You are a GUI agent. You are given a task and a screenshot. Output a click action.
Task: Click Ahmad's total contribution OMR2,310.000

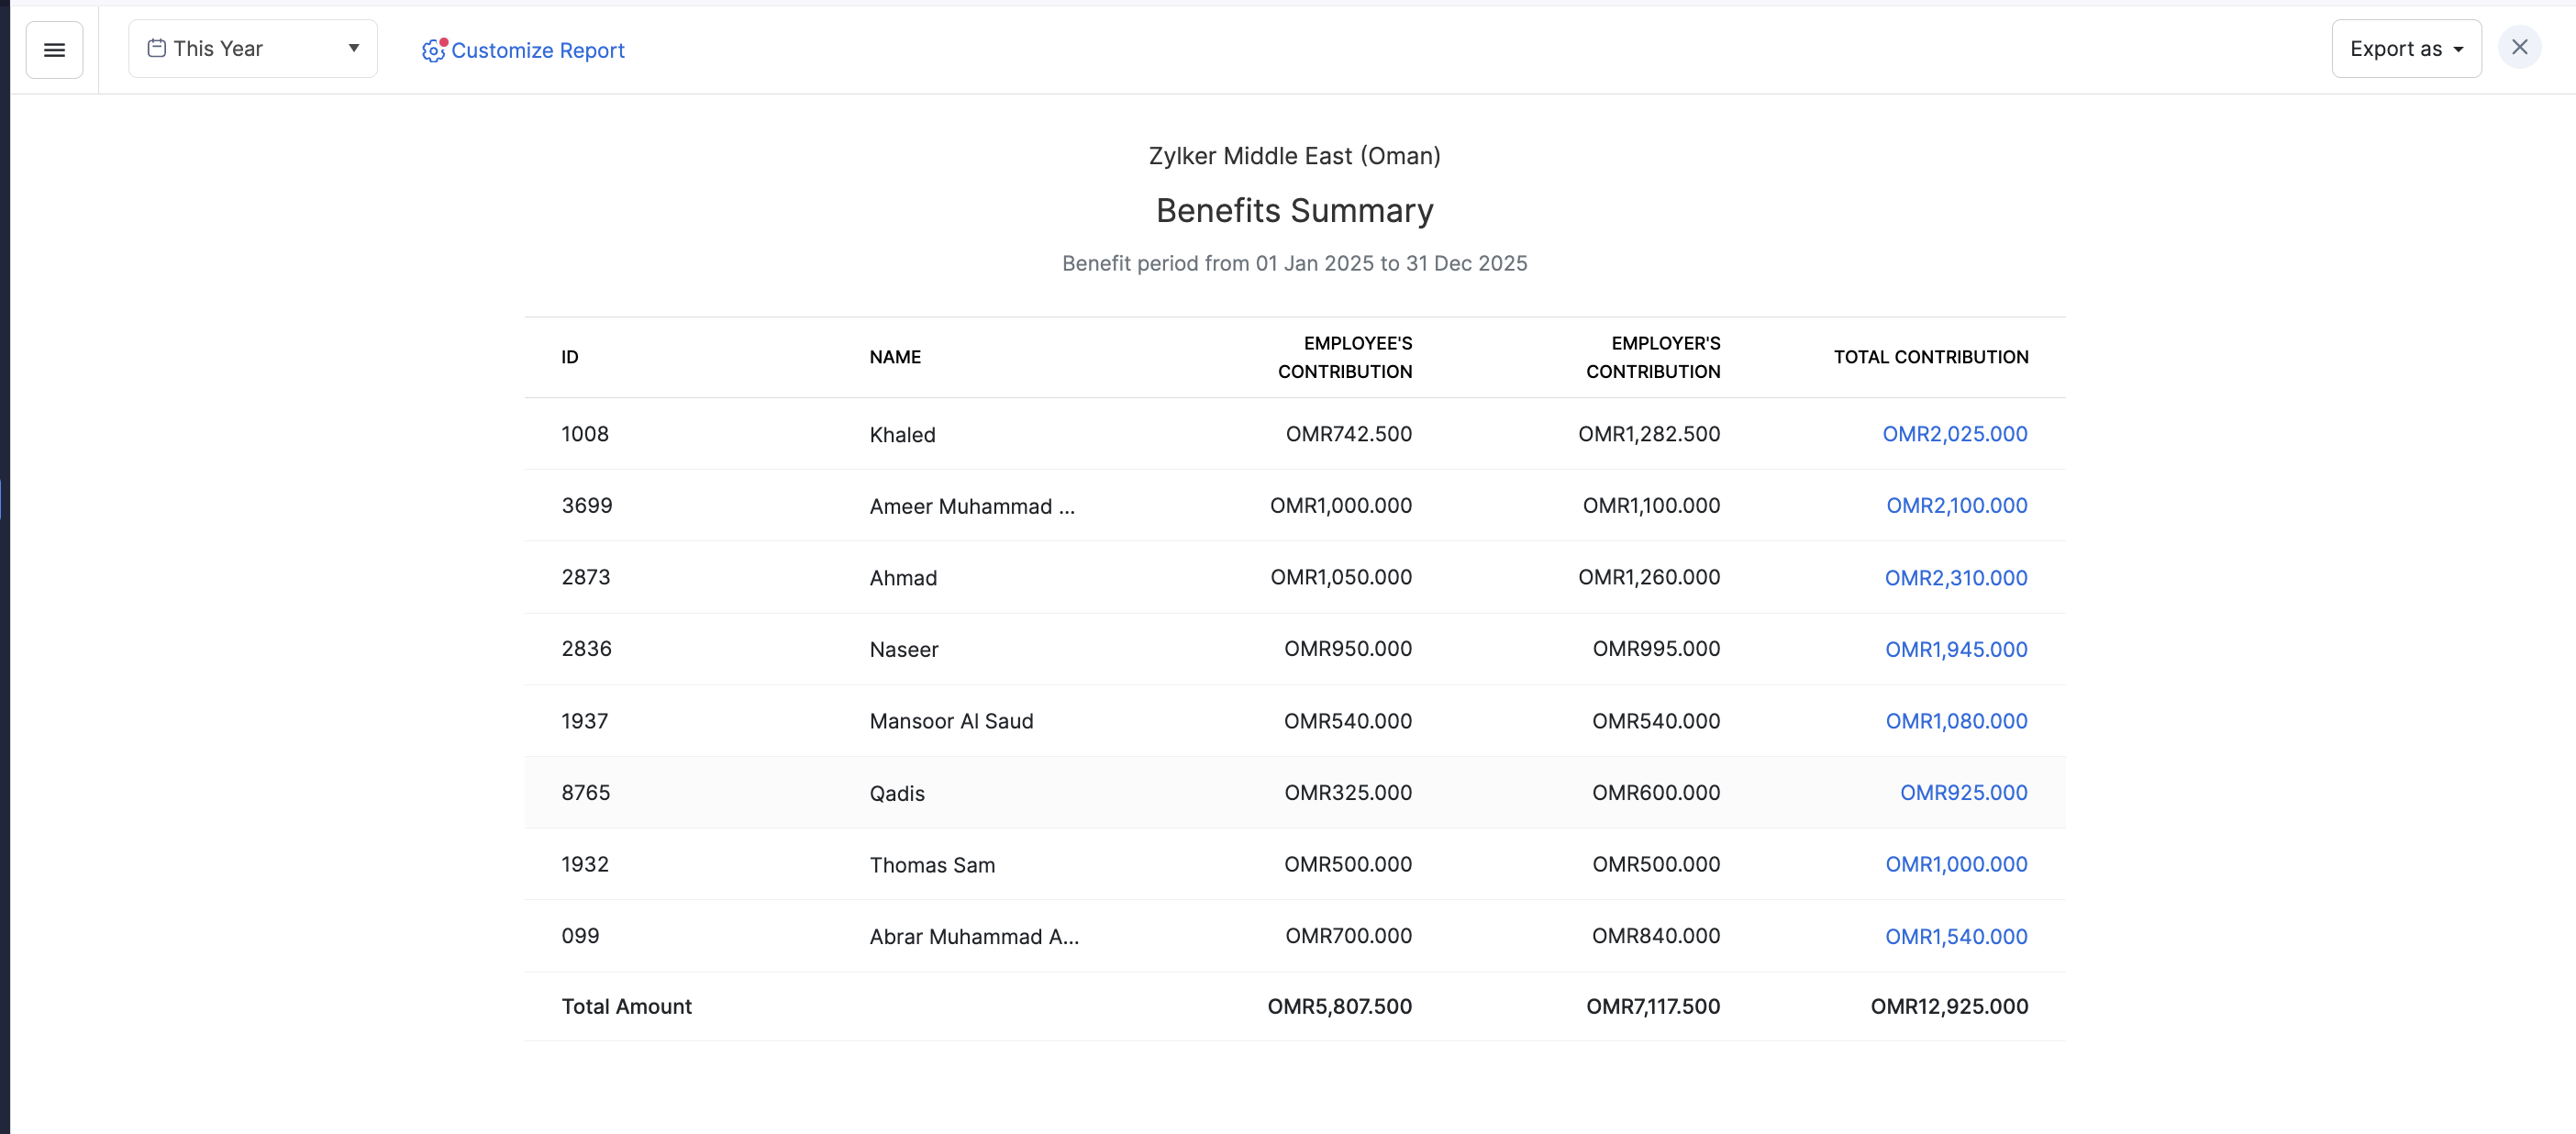[x=1955, y=578]
